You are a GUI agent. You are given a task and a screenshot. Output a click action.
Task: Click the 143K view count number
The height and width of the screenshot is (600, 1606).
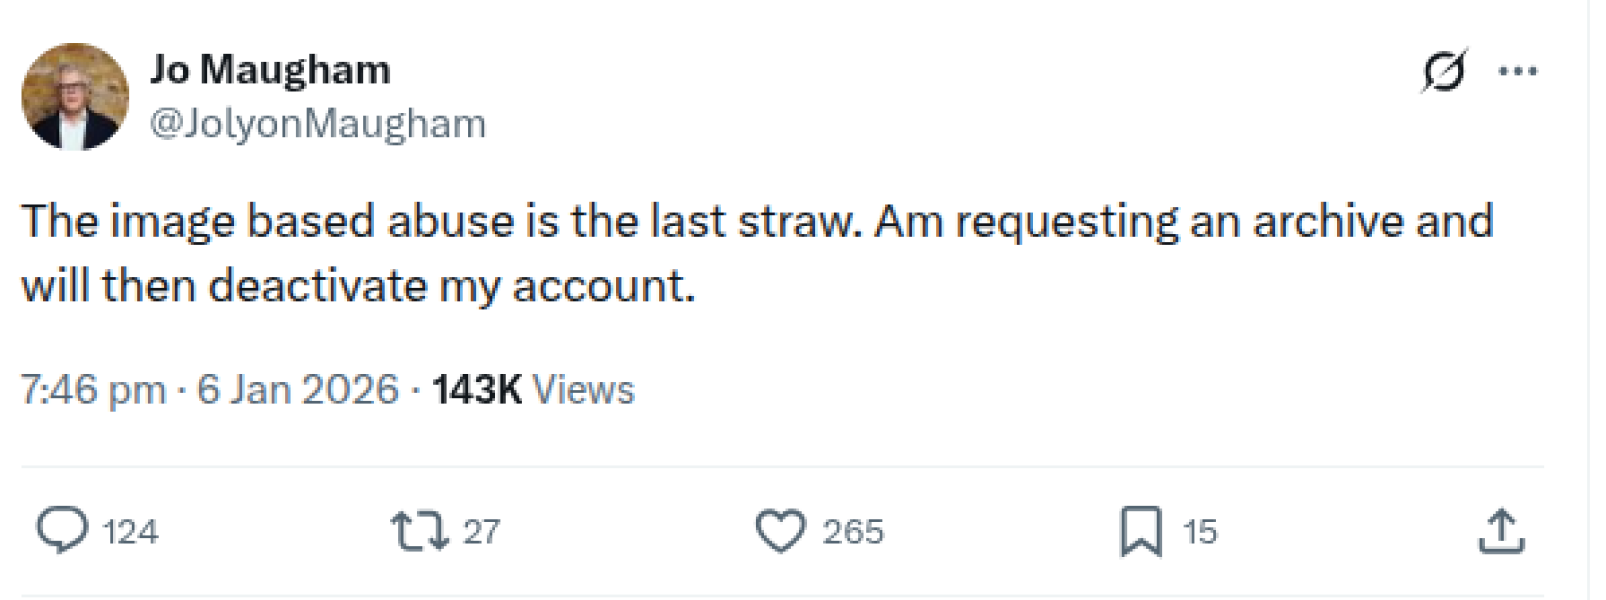pos(477,389)
